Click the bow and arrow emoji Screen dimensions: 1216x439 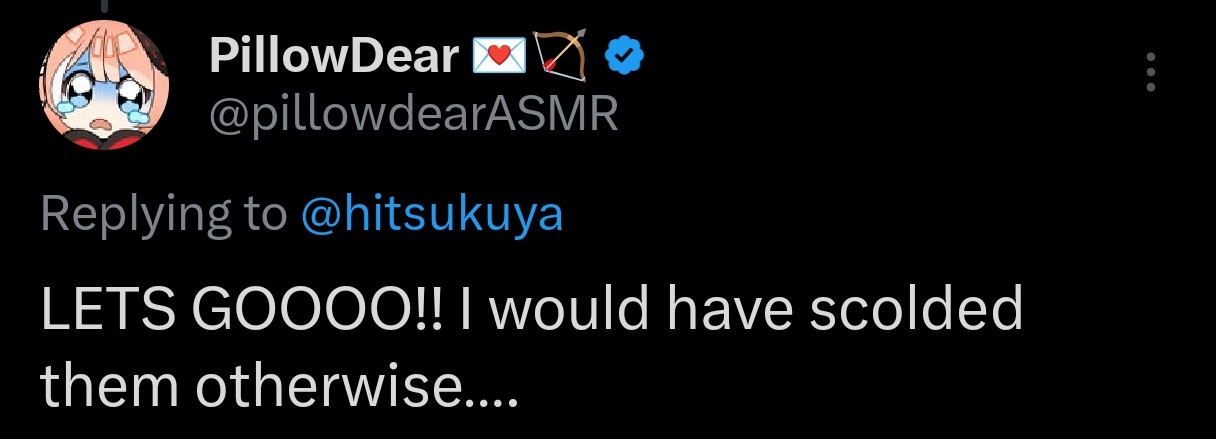tap(564, 59)
